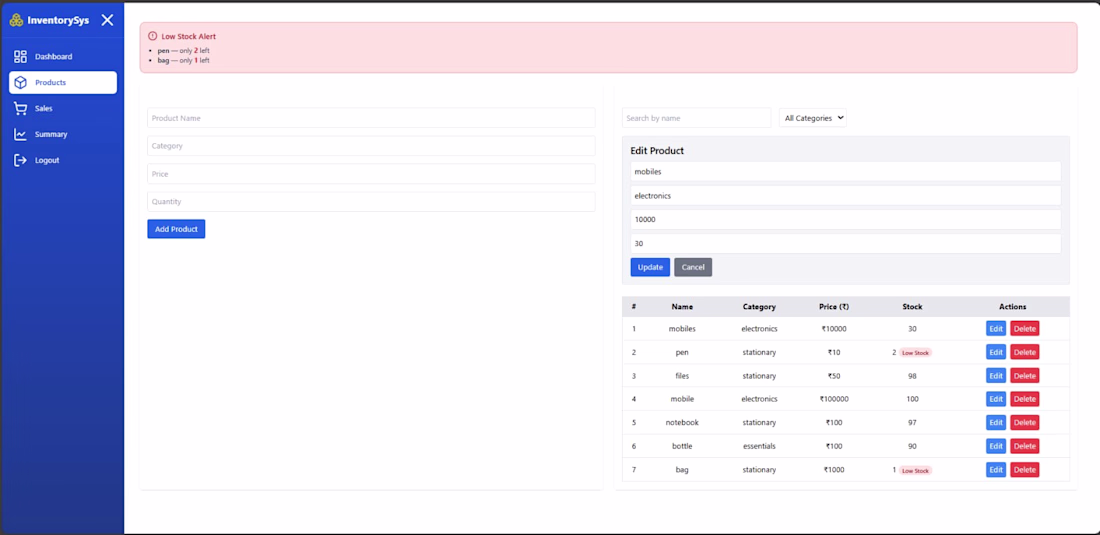1100x535 pixels.
Task: Delete the pen product
Action: tap(1024, 352)
